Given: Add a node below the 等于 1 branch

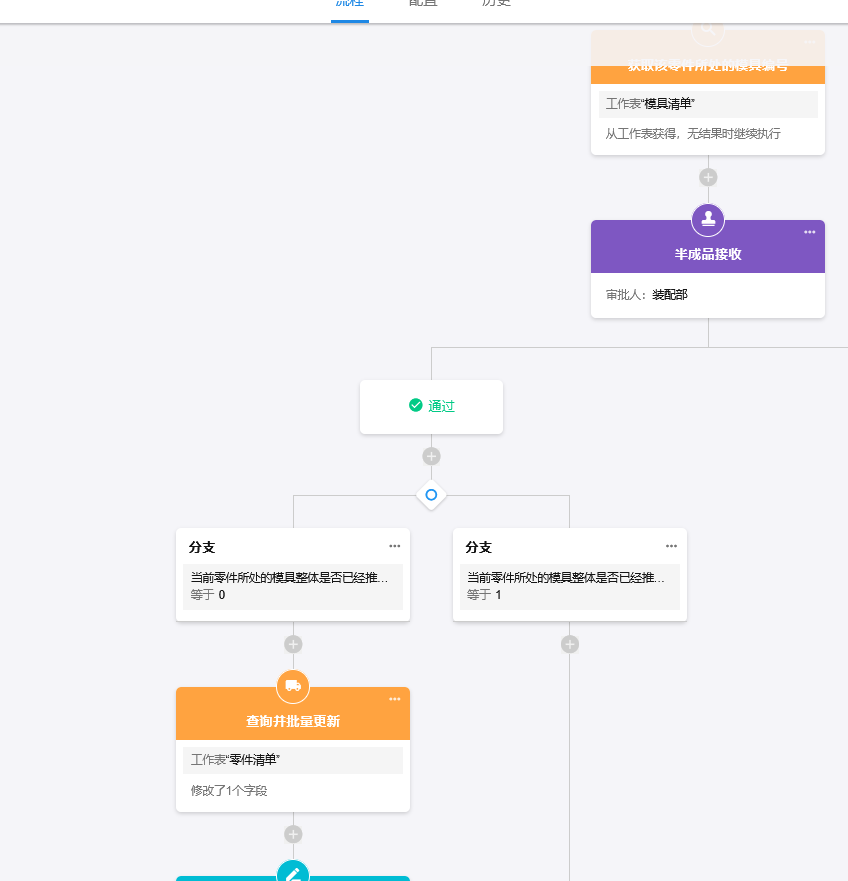Looking at the screenshot, I should (570, 644).
